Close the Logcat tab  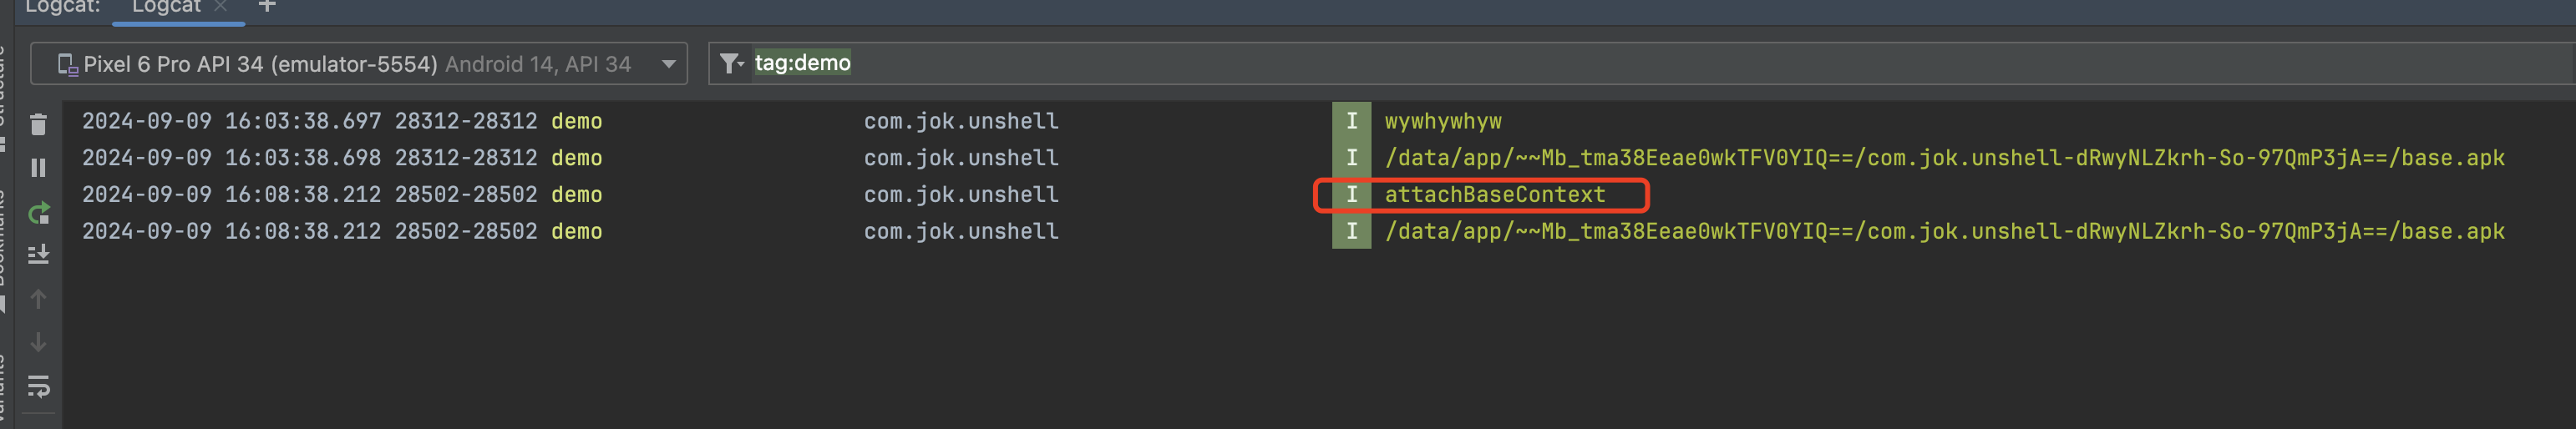pos(221,7)
